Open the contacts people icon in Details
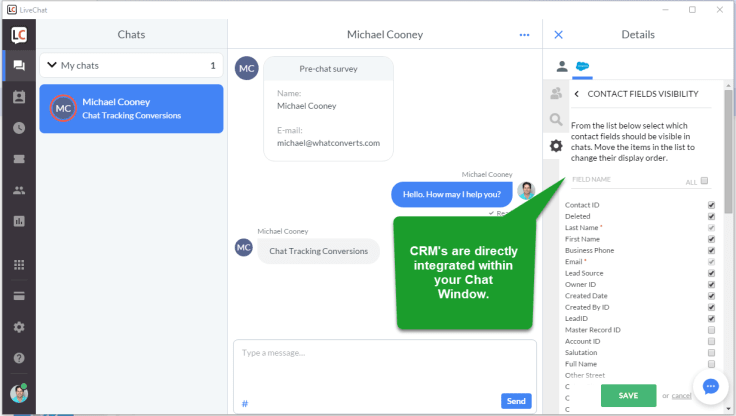Screen dimensions: 736x416 pos(556,93)
